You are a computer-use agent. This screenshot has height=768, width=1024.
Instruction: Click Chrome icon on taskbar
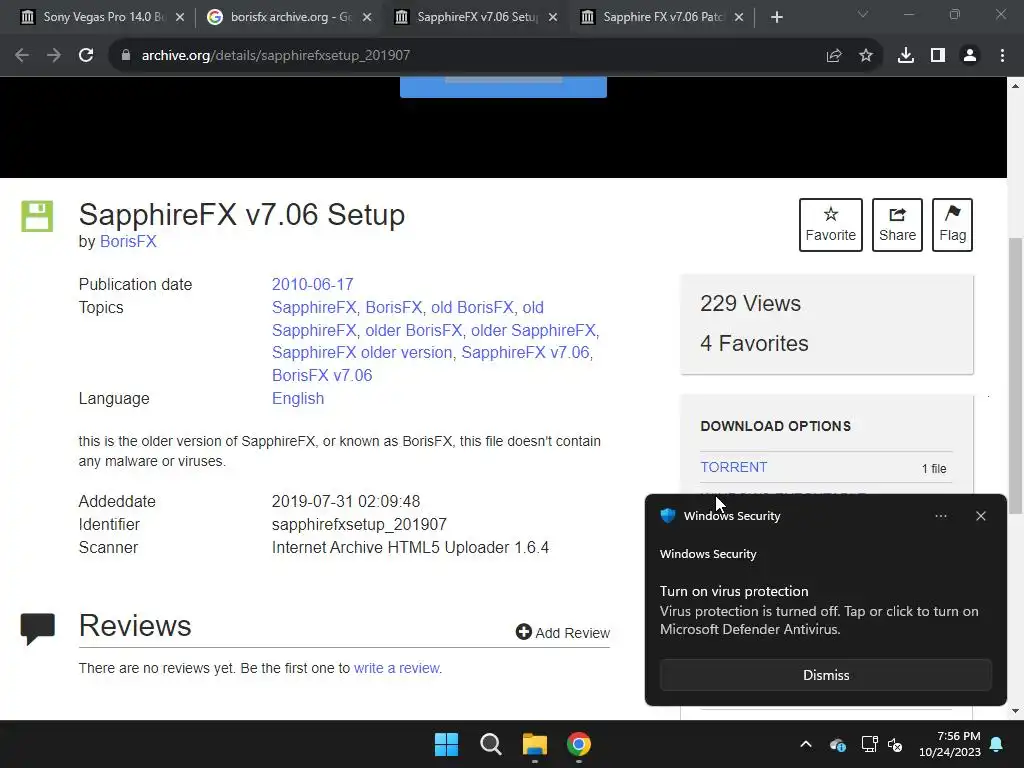(x=579, y=744)
